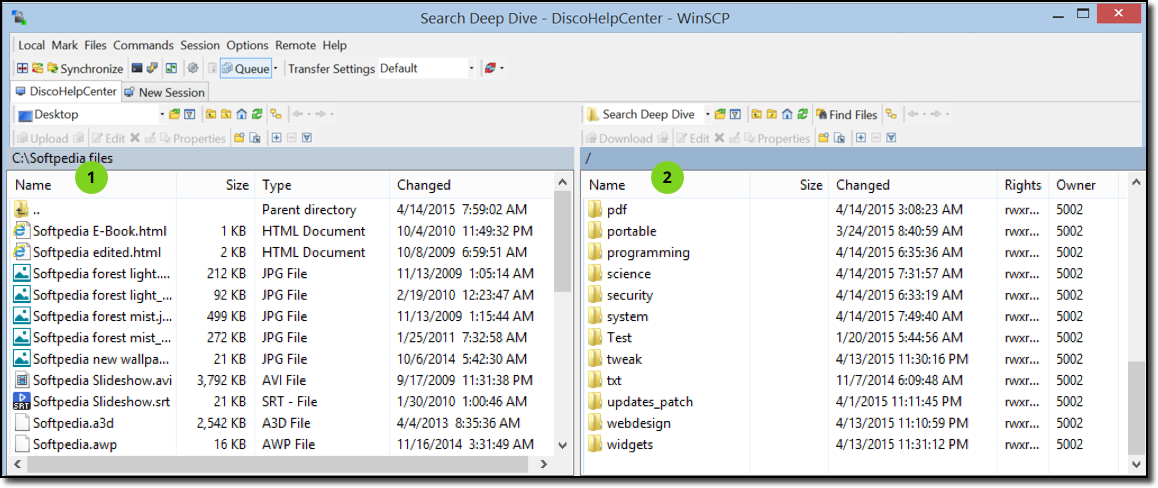
Task: Click local panel horizontal scrollbar right arrow
Action: [x=543, y=464]
